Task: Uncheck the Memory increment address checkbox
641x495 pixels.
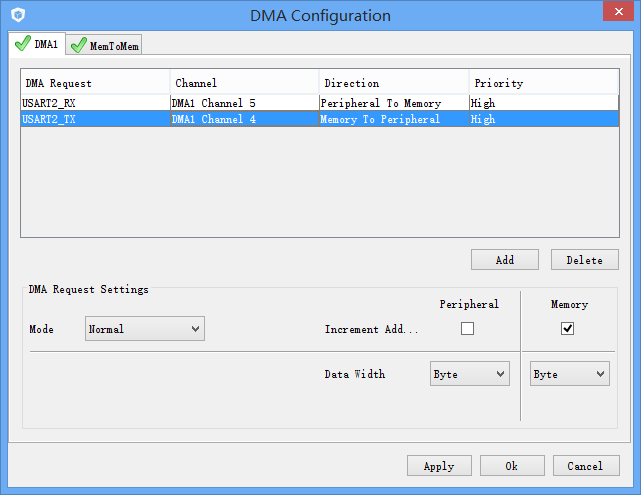Action: point(567,328)
